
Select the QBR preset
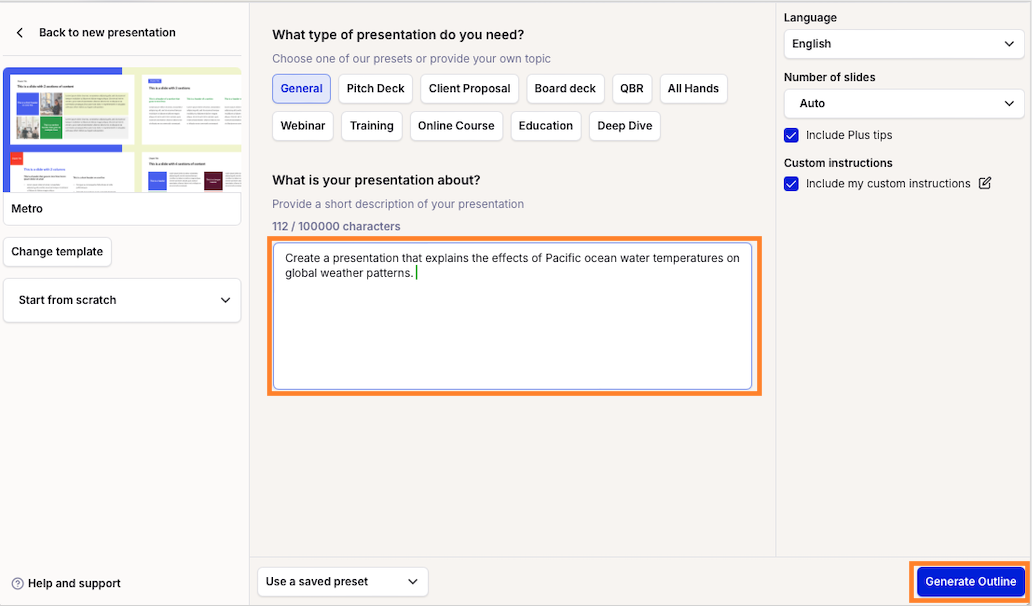click(x=632, y=89)
